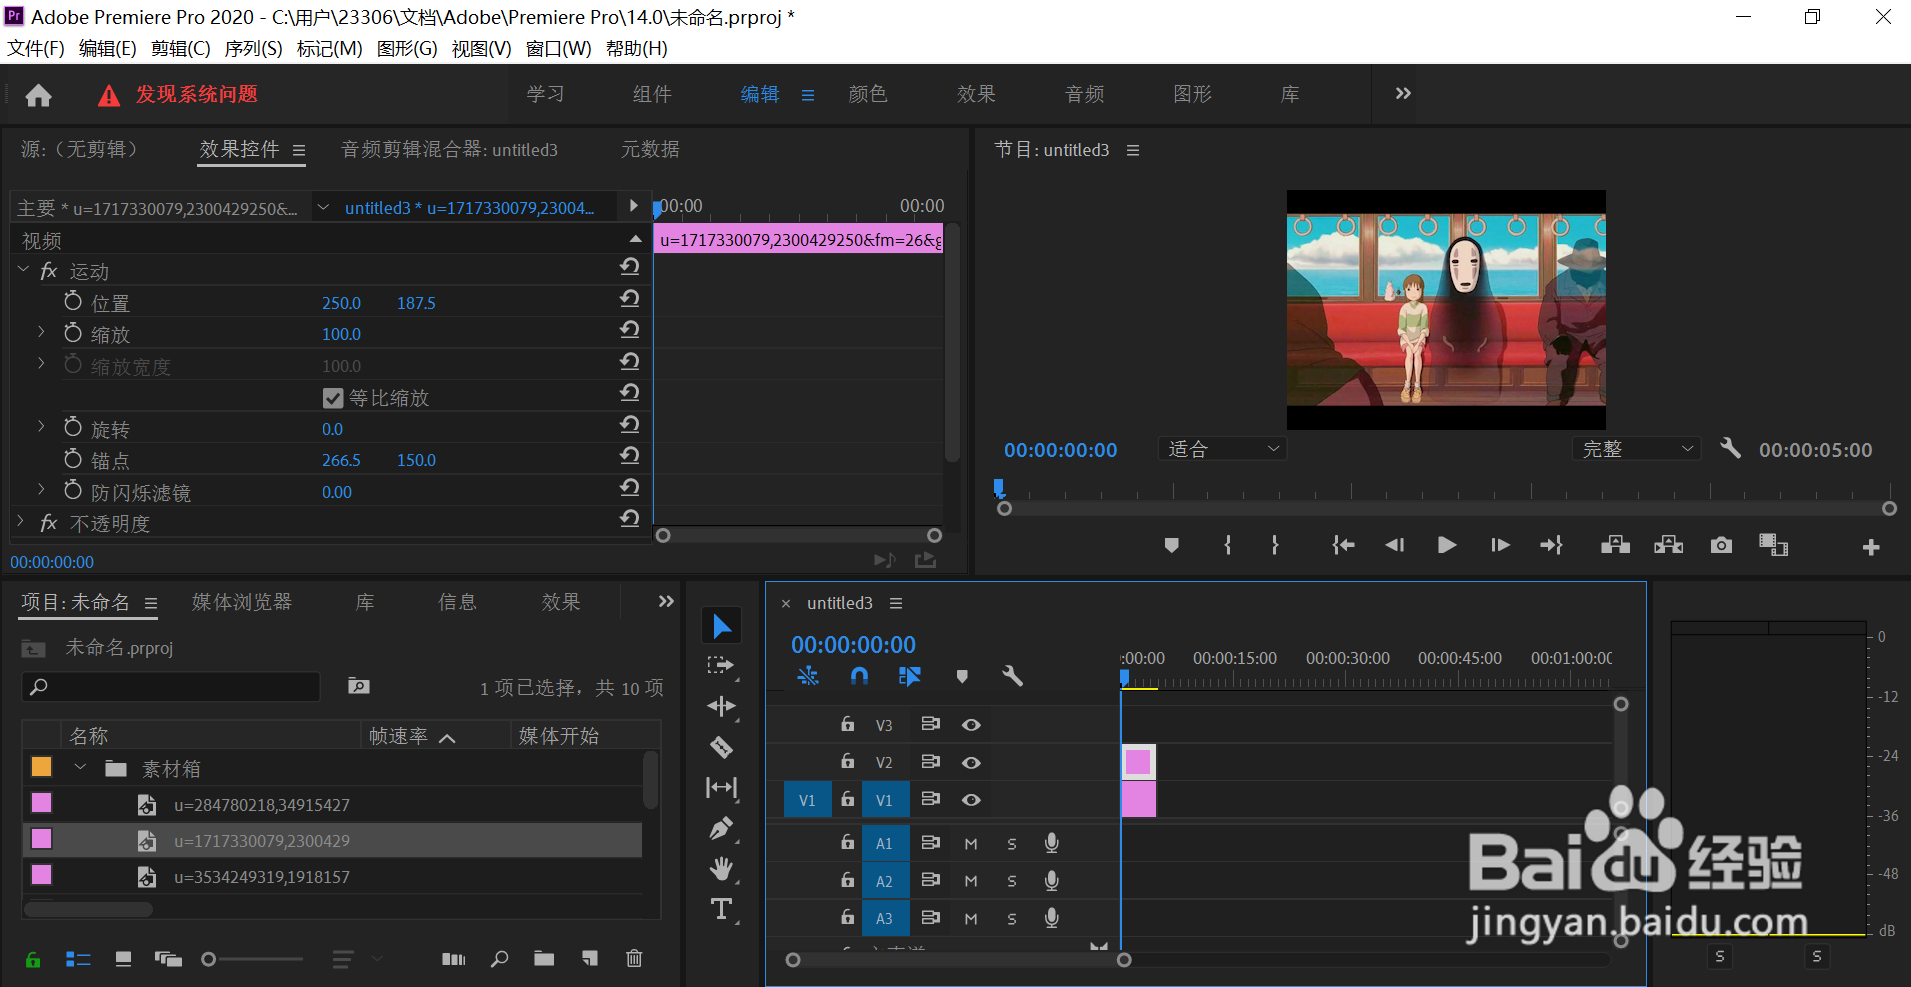
Task: Expand the Anti-flicker Filter property
Action: pos(41,489)
